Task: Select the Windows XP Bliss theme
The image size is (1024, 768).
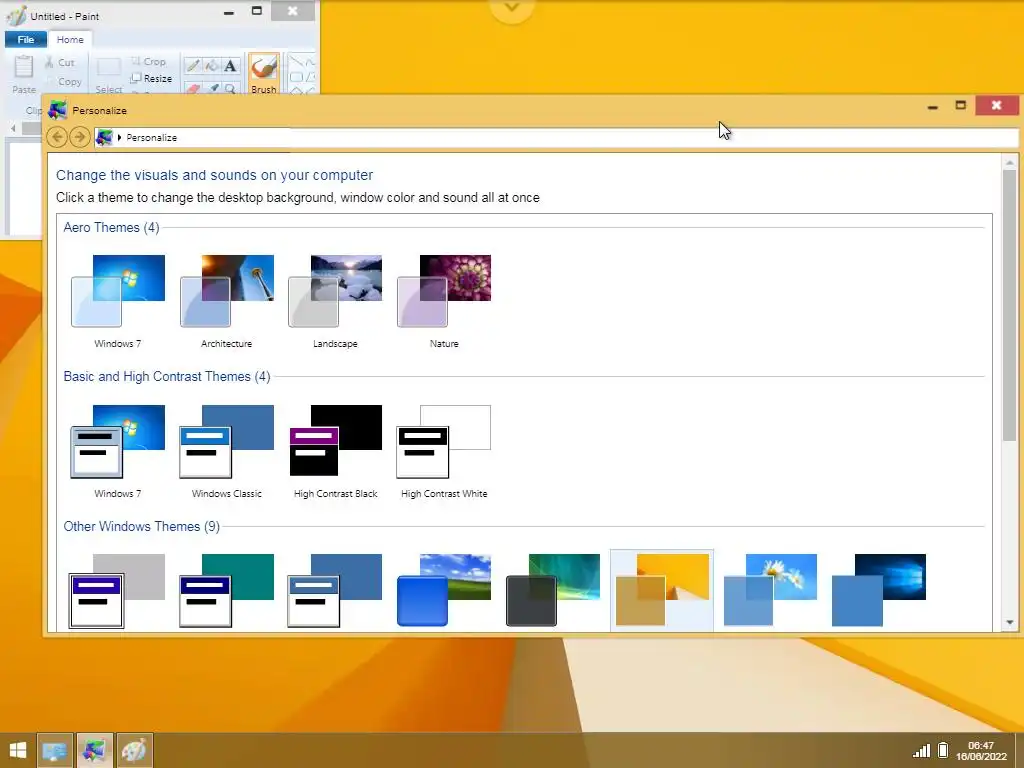Action: (444, 590)
